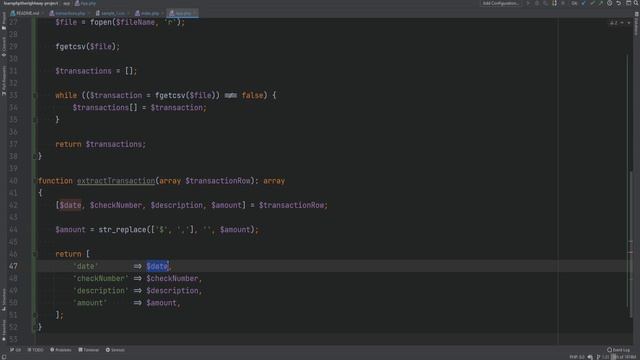
Task: Open the Favorites side panel
Action: click(x=4, y=330)
